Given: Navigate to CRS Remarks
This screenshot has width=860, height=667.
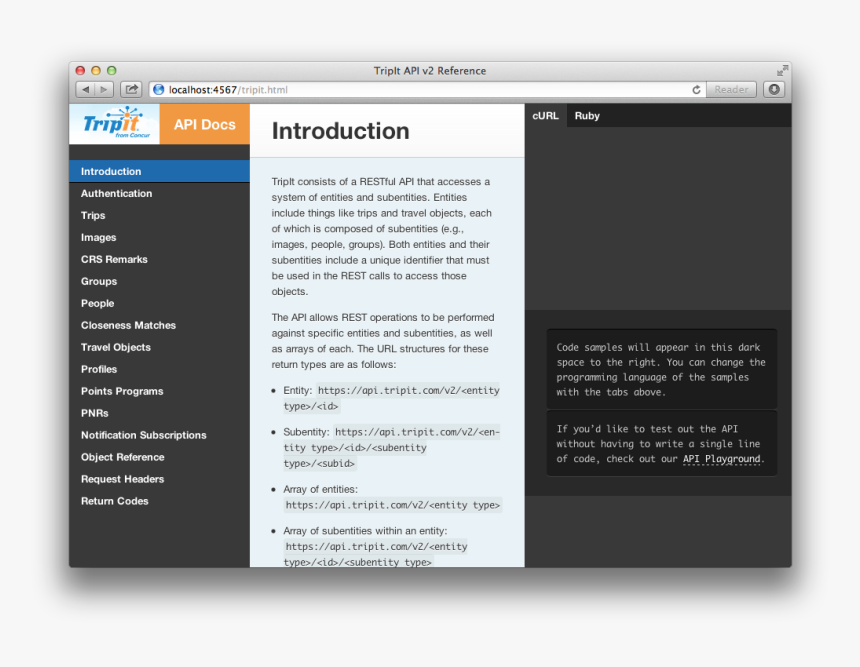Looking at the screenshot, I should [x=160, y=259].
